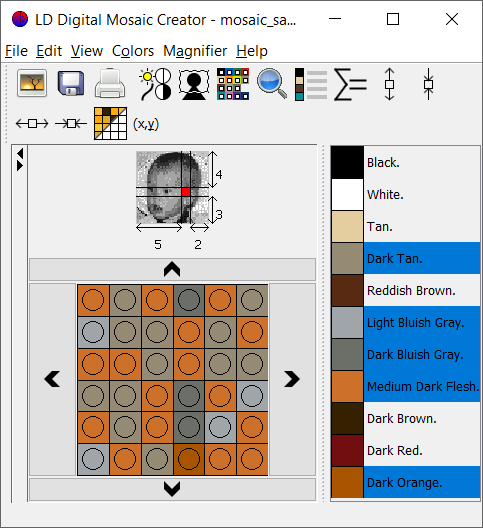This screenshot has height=528, width=483.
Task: Open the Colors menu
Action: click(133, 51)
